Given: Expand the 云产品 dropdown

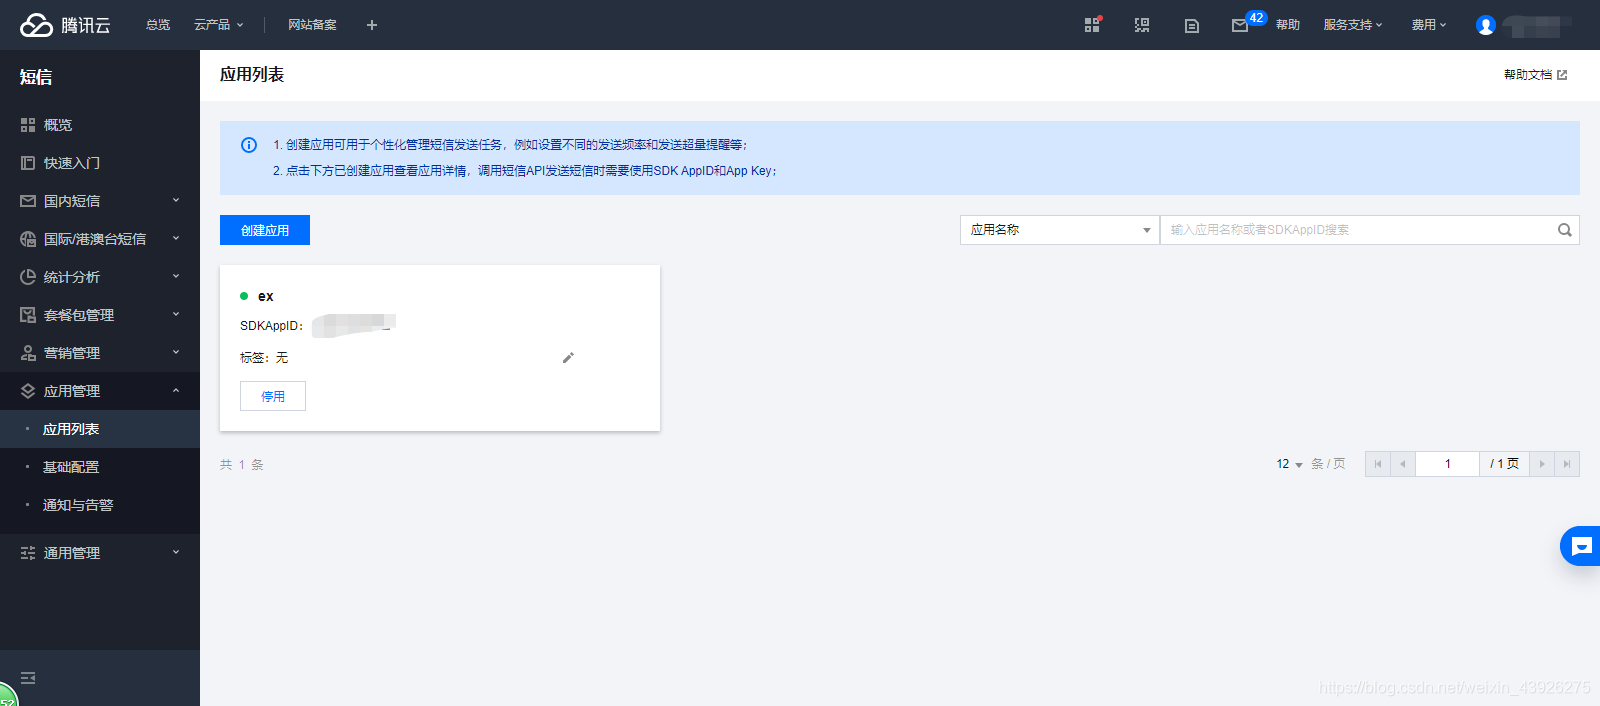Looking at the screenshot, I should pyautogui.click(x=218, y=25).
